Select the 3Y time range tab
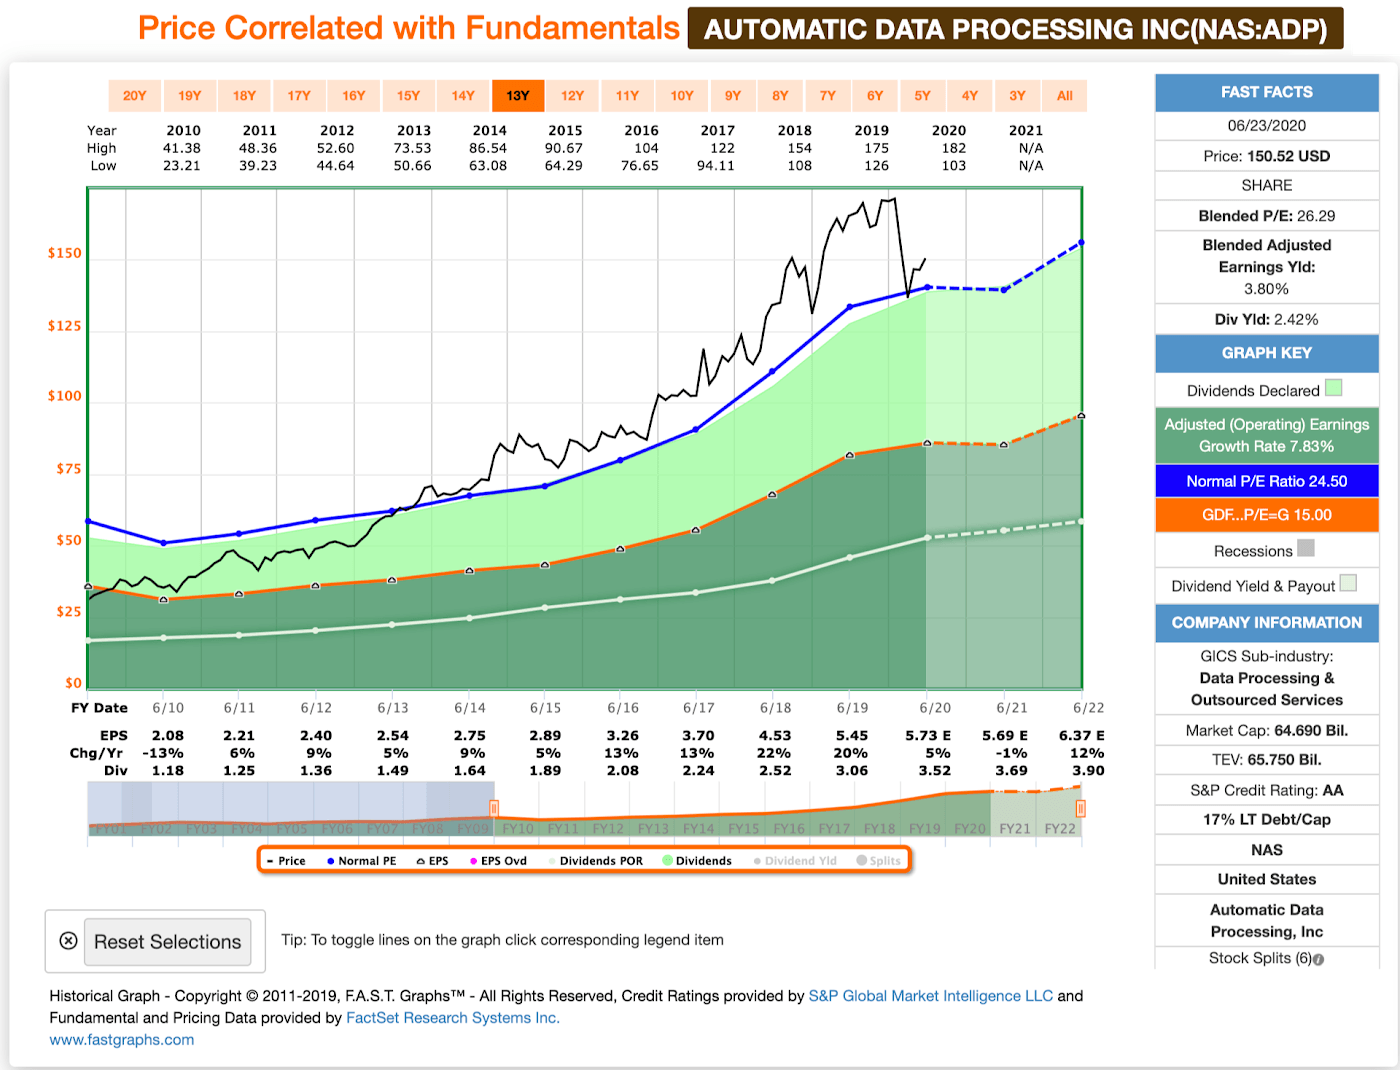Screen dimensions: 1400x1070 point(1017,96)
